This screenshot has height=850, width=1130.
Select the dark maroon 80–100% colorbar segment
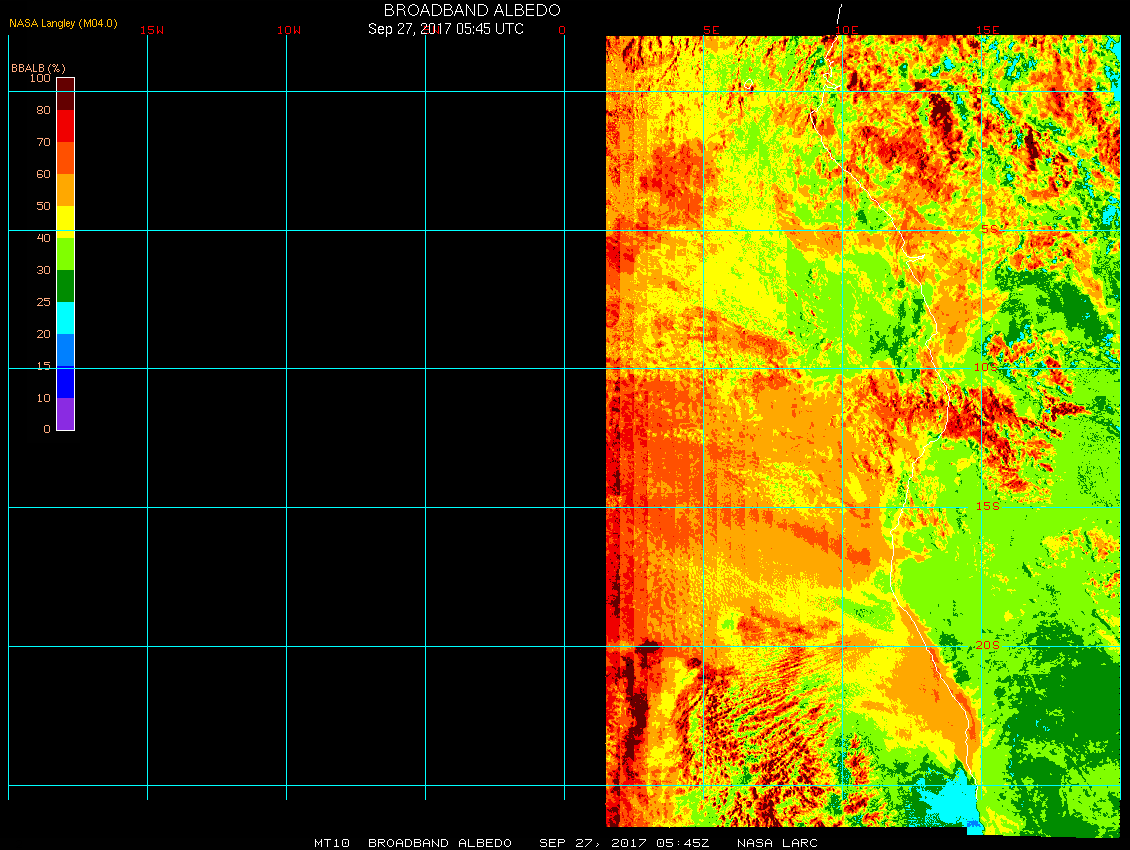(65, 93)
